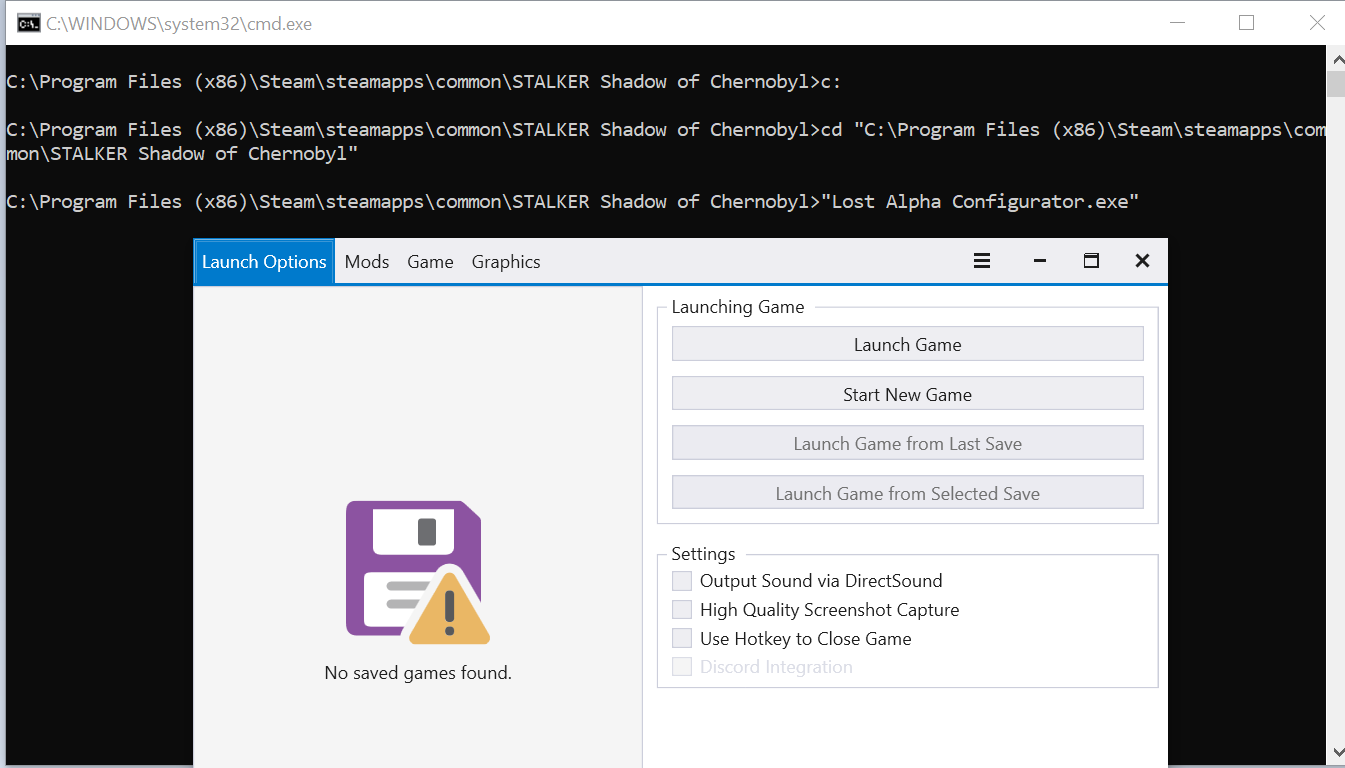The height and width of the screenshot is (768, 1345).
Task: Open the configurator hamburger menu icon
Action: click(982, 261)
